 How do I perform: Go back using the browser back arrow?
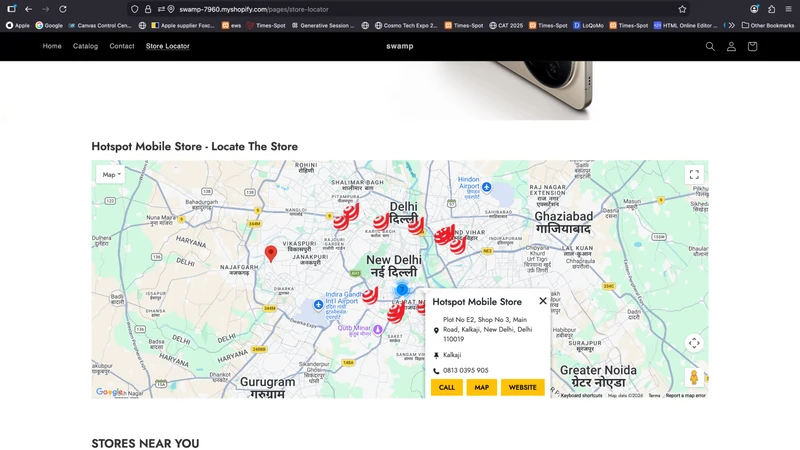click(29, 9)
